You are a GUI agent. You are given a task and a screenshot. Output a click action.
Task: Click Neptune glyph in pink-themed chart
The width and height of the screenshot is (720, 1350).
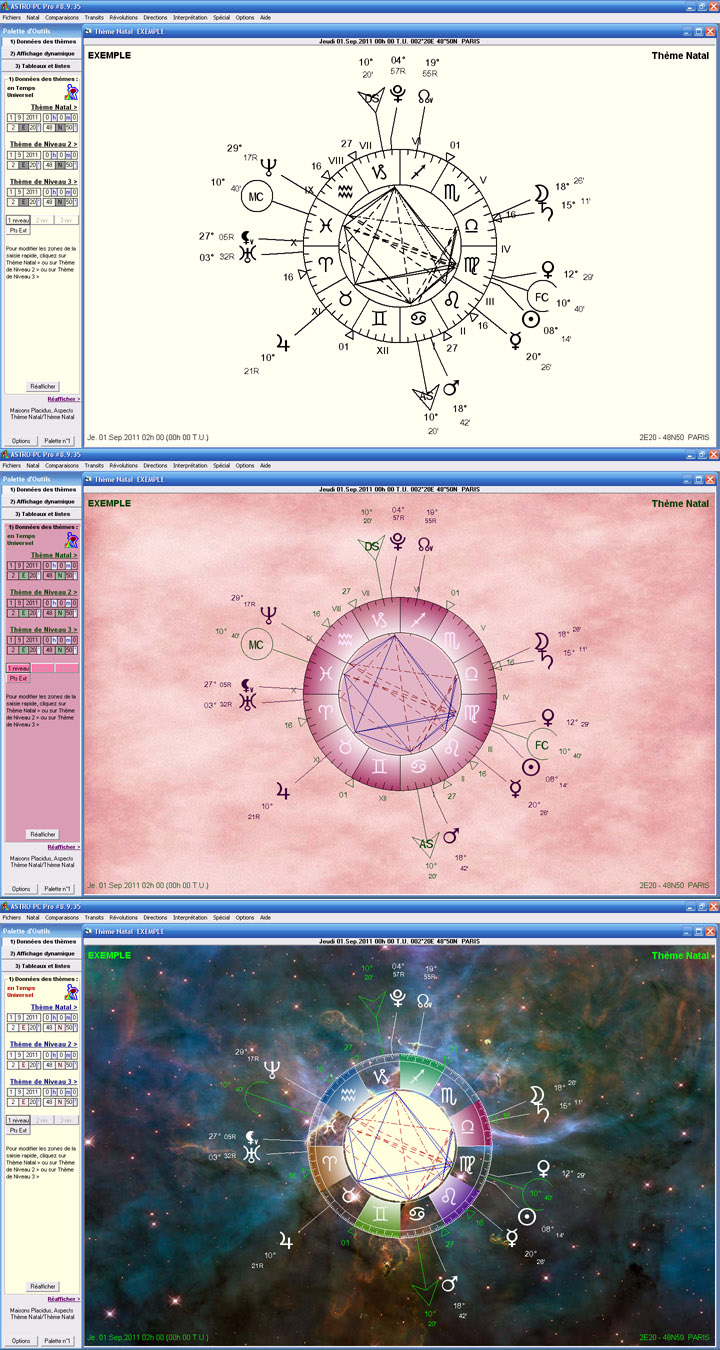pyautogui.click(x=270, y=617)
